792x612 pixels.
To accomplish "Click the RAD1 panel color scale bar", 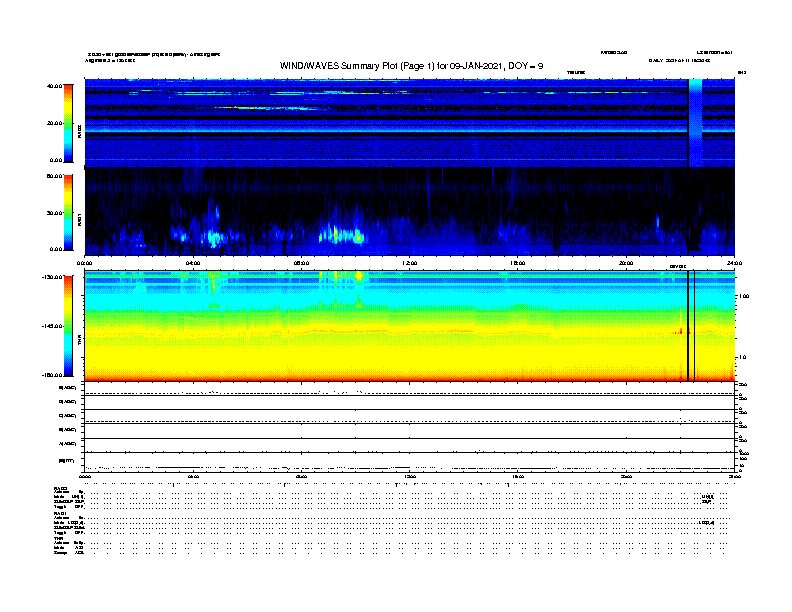I will [68, 213].
